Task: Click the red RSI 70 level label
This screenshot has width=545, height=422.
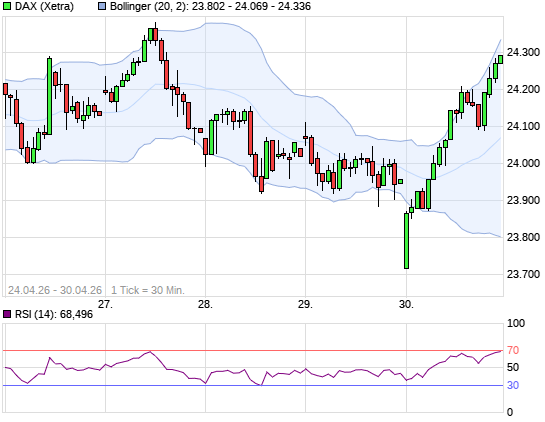Action: (513, 350)
